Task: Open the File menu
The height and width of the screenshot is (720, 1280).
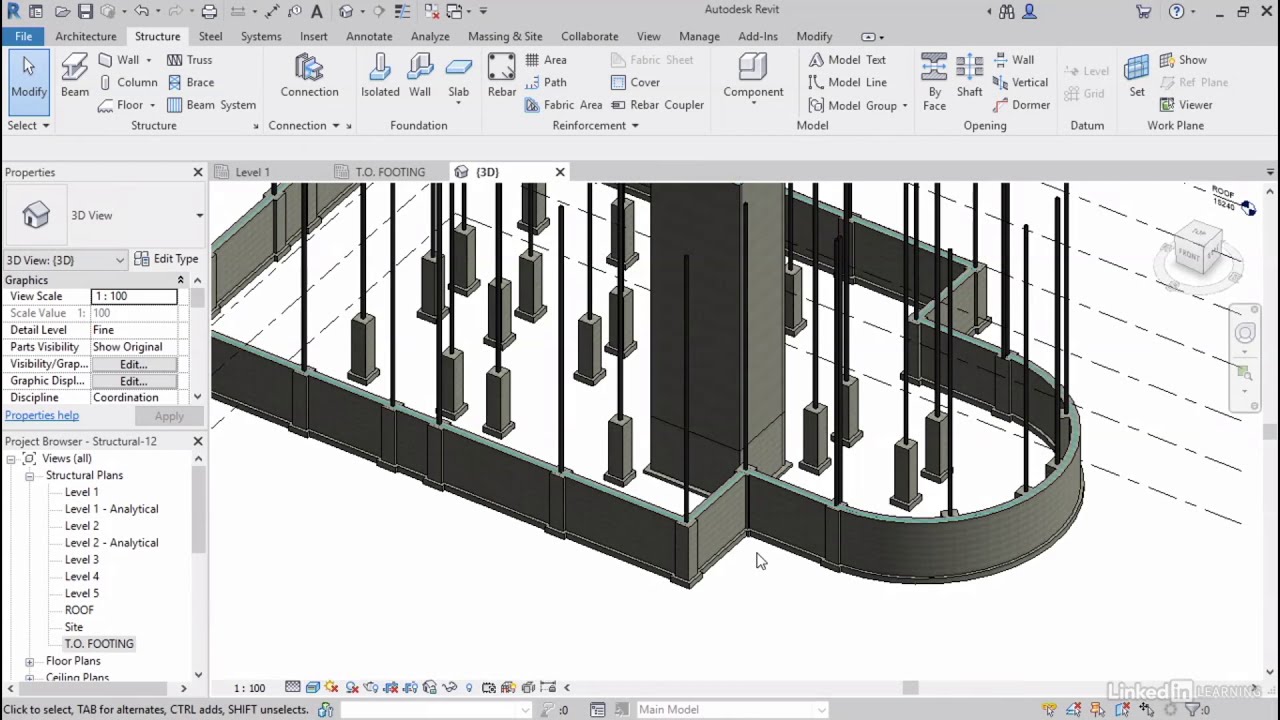Action: (23, 36)
